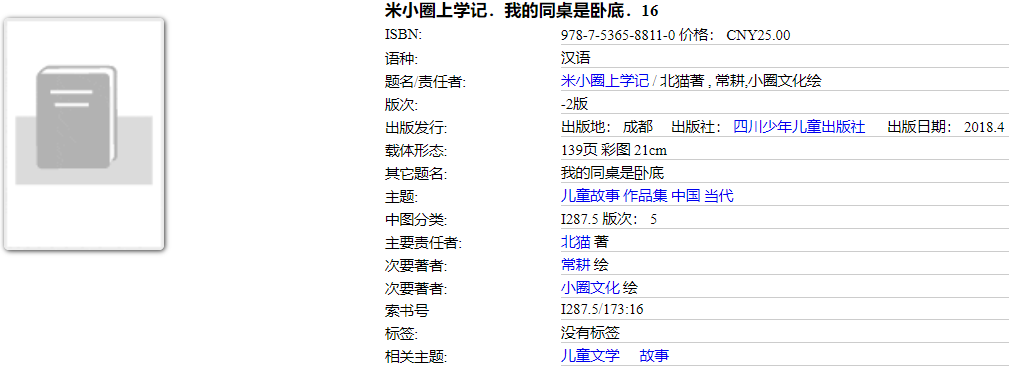The width and height of the screenshot is (1009, 368).
Task: Open the 常耕 illustrator link
Action: 576,264
